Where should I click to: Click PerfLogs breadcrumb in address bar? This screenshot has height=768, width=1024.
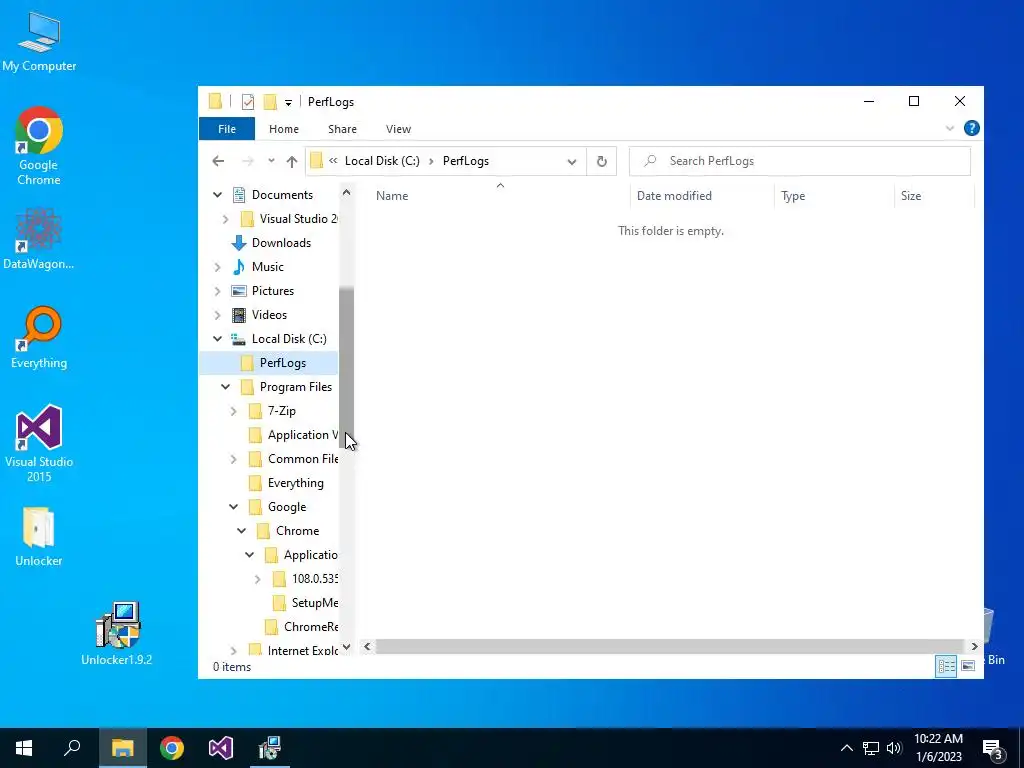click(x=466, y=161)
